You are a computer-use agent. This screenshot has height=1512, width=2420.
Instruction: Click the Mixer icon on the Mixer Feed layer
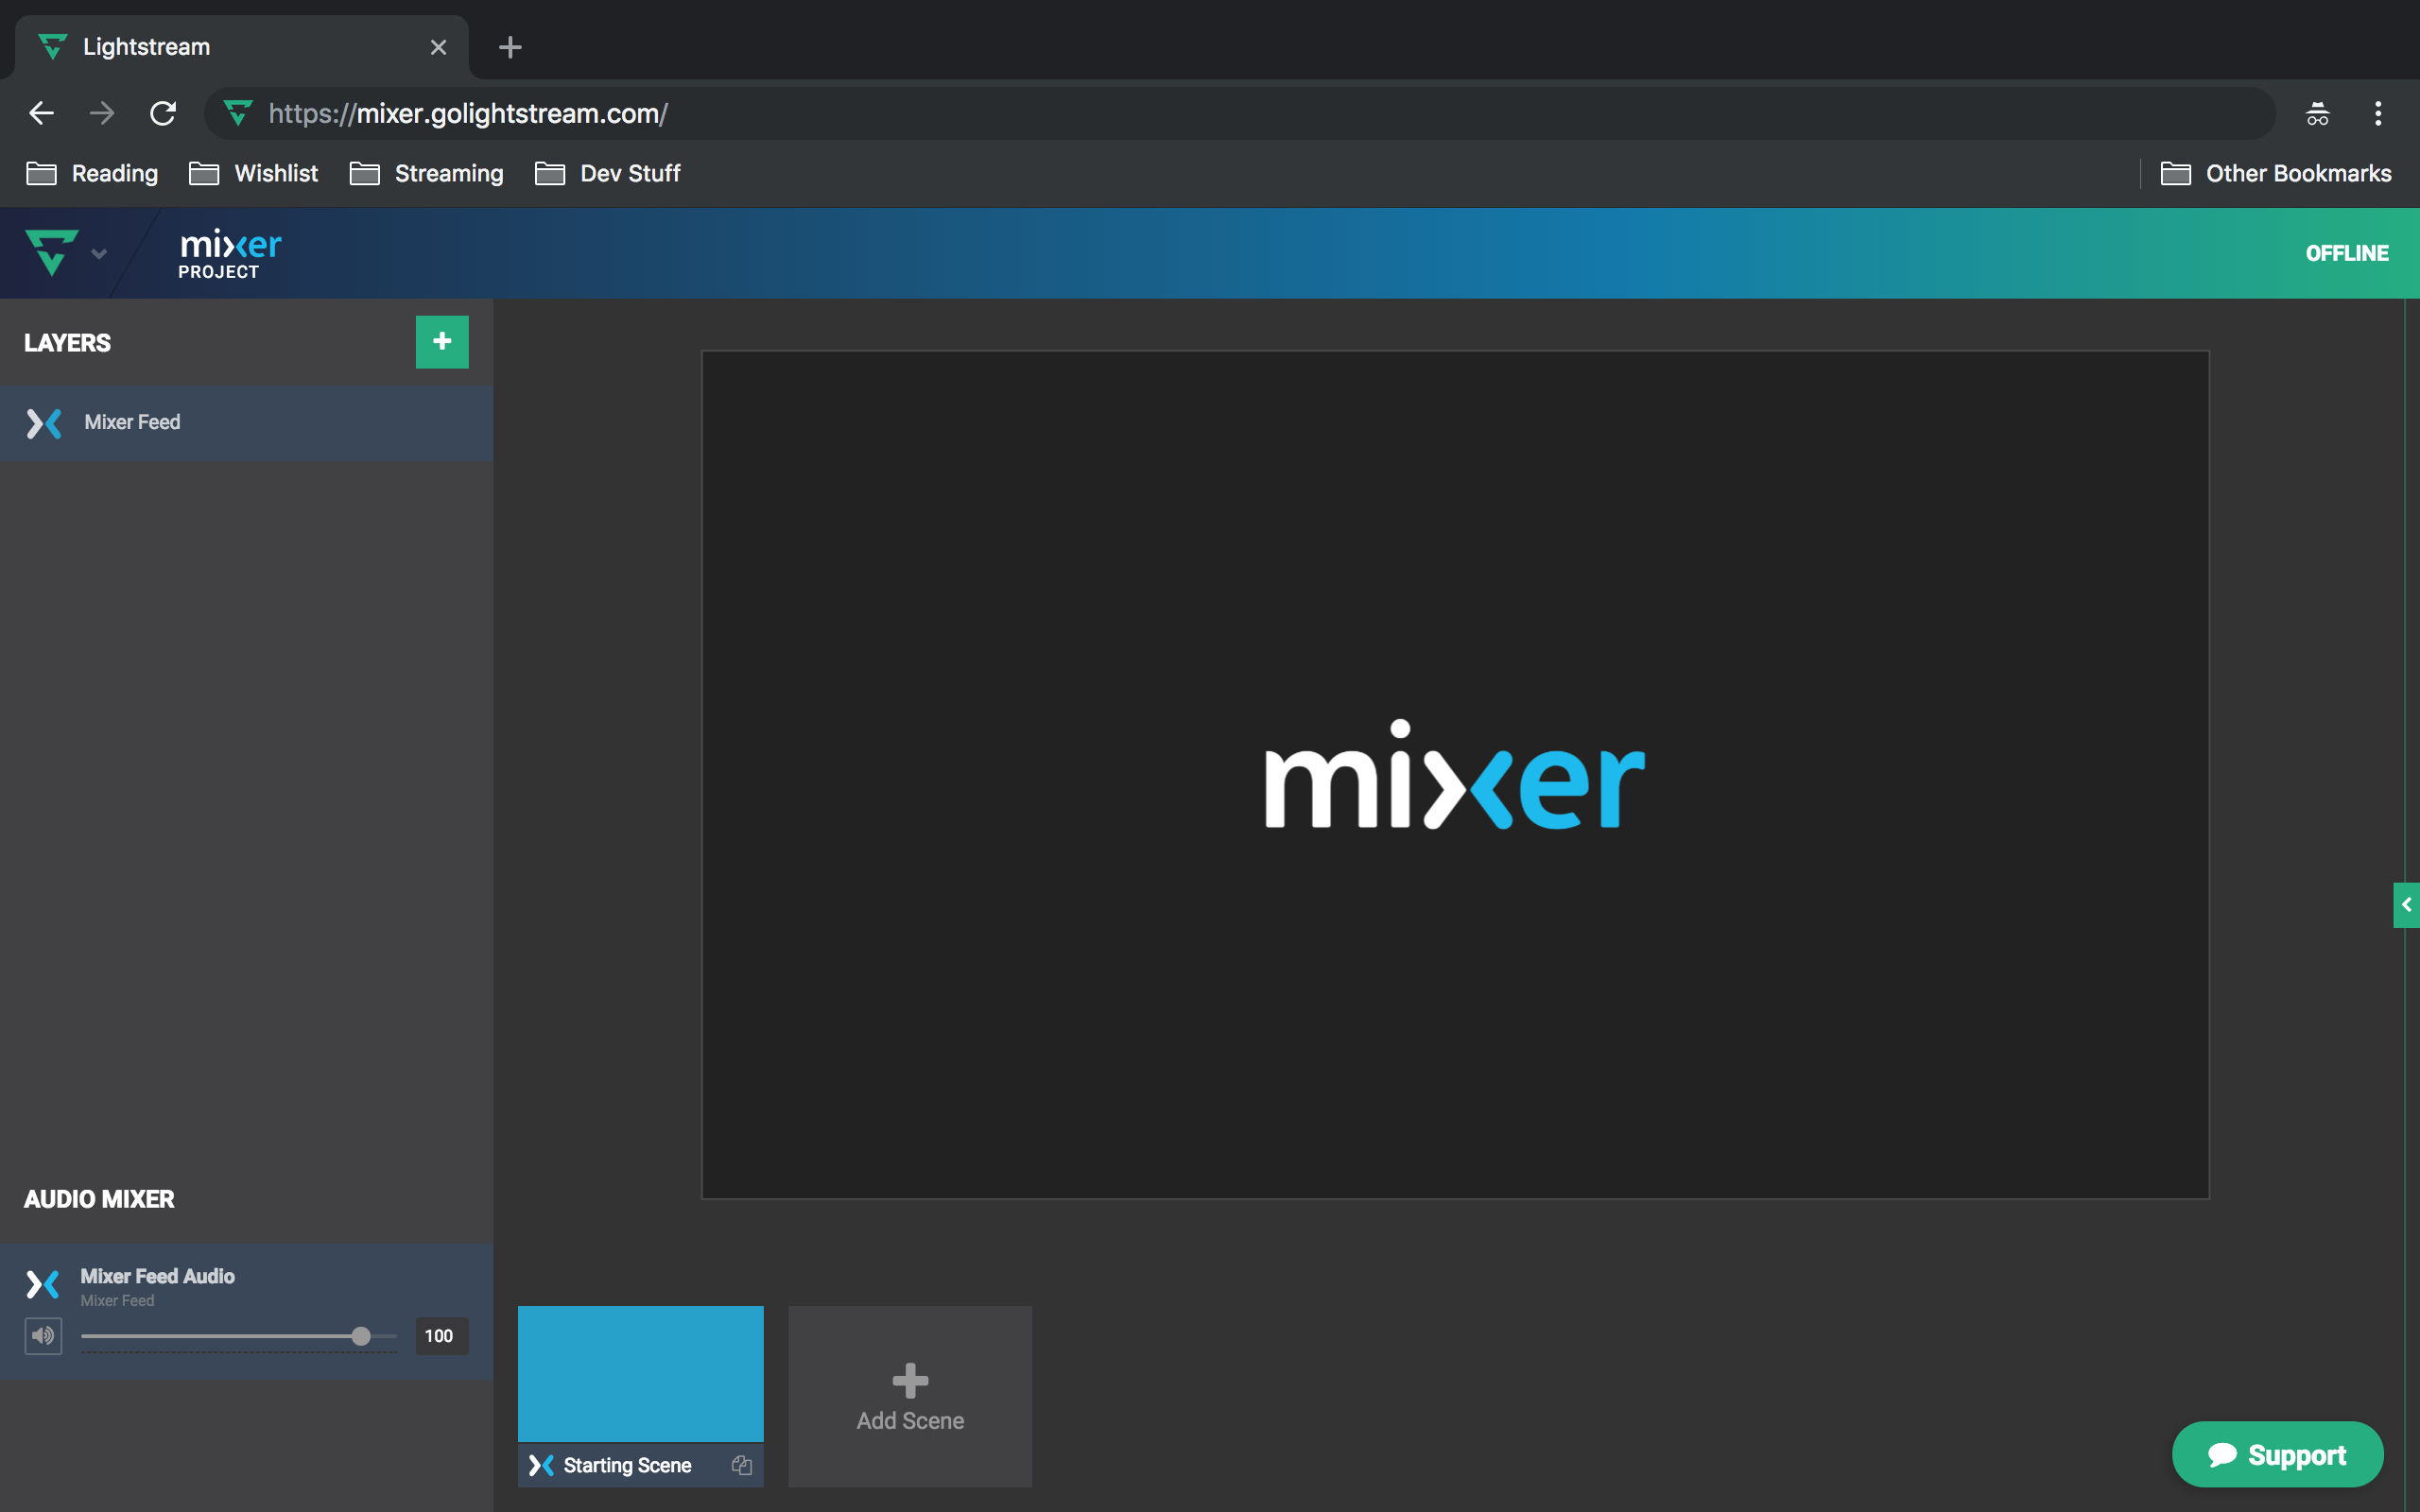(x=44, y=423)
